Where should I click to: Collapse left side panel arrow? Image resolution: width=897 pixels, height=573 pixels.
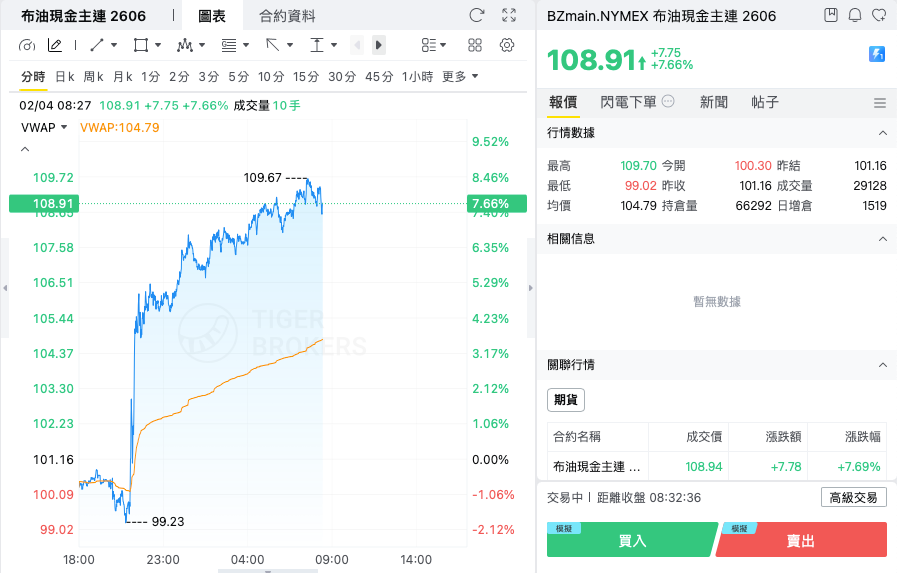pyautogui.click(x=5, y=288)
